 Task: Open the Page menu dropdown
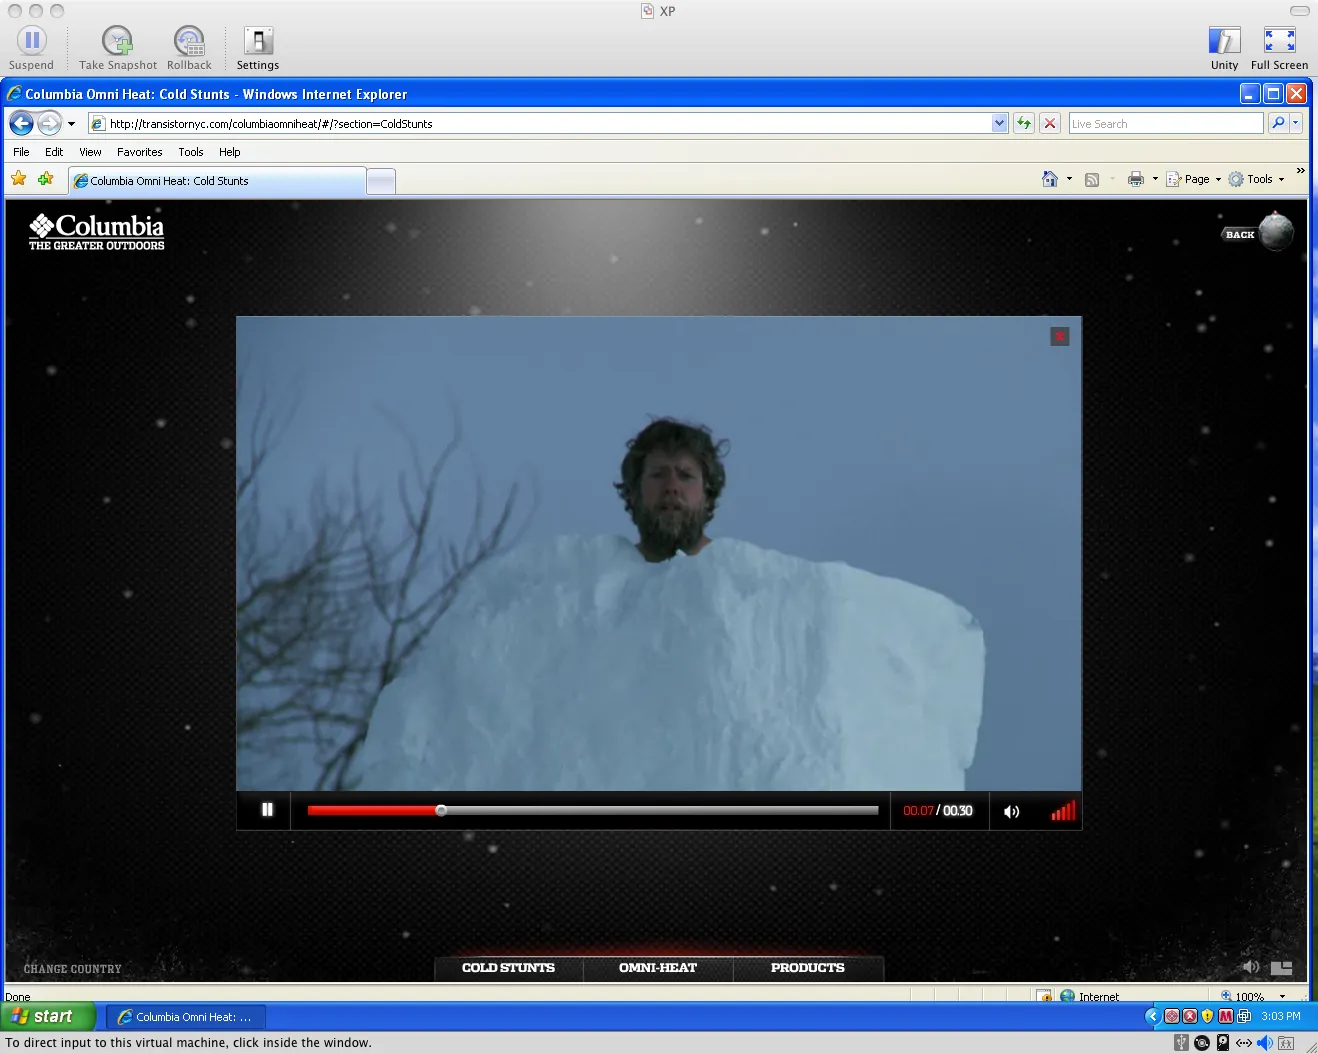(x=1195, y=179)
